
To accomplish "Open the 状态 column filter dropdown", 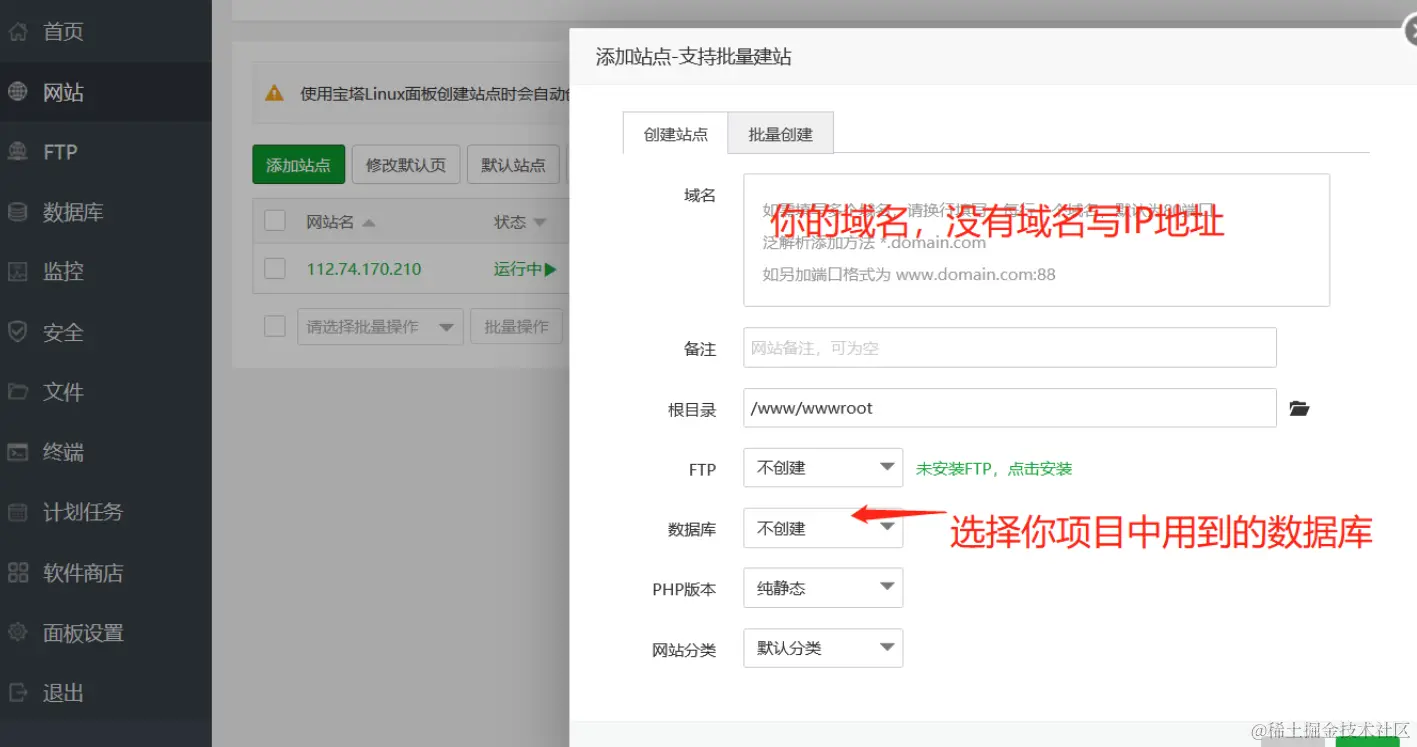I will [x=540, y=222].
